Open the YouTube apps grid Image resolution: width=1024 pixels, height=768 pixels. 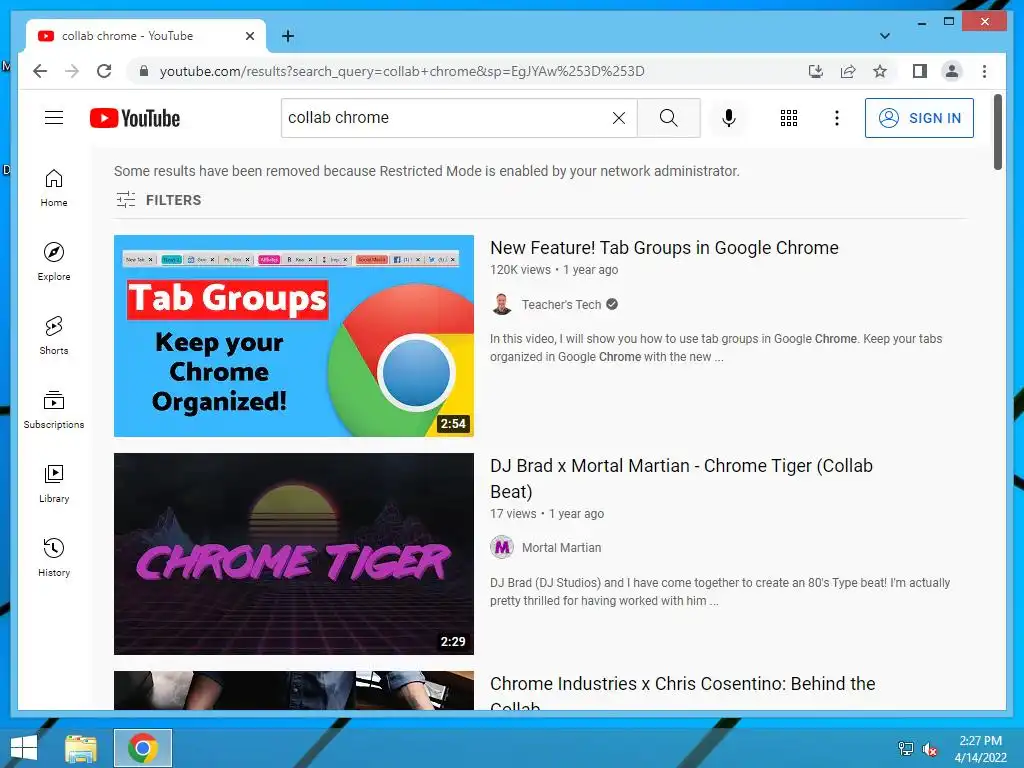click(789, 118)
